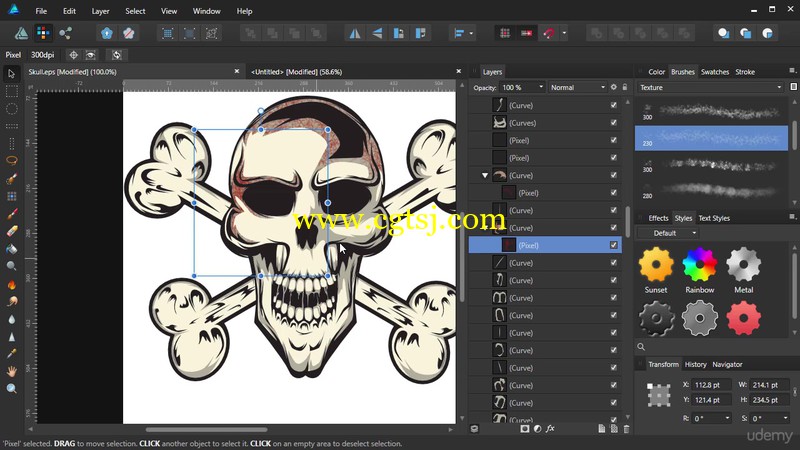Click the Flip Horizontal toolbar icon
800x450 pixels.
pos(355,33)
